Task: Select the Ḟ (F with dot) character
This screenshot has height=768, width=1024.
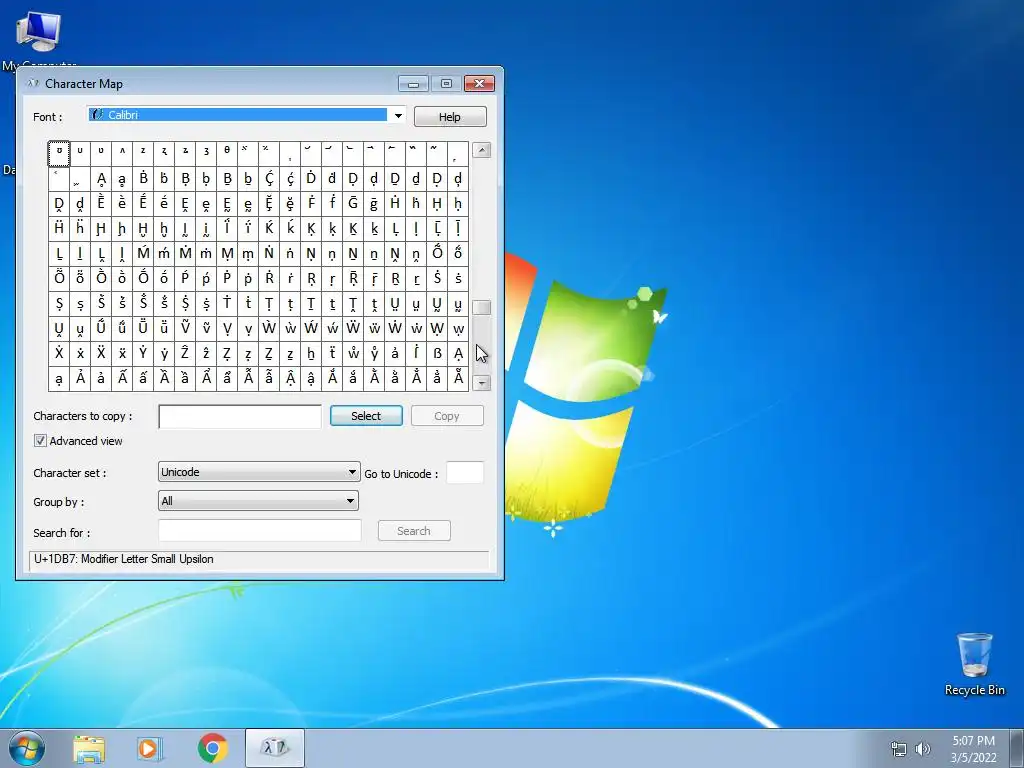Action: pos(311,204)
